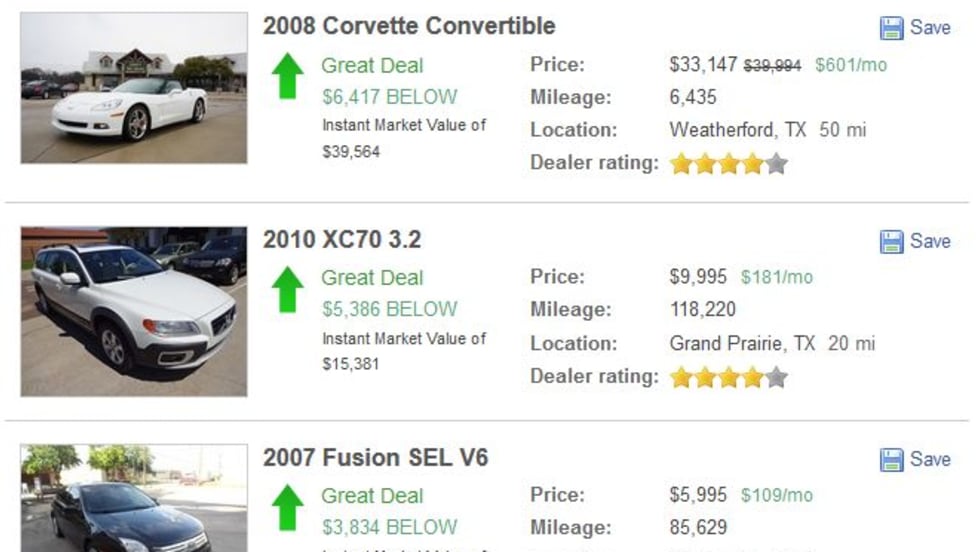Screen dimensions: 980x552
Task: Click the $109/mo payment estimate
Action: pos(777,496)
